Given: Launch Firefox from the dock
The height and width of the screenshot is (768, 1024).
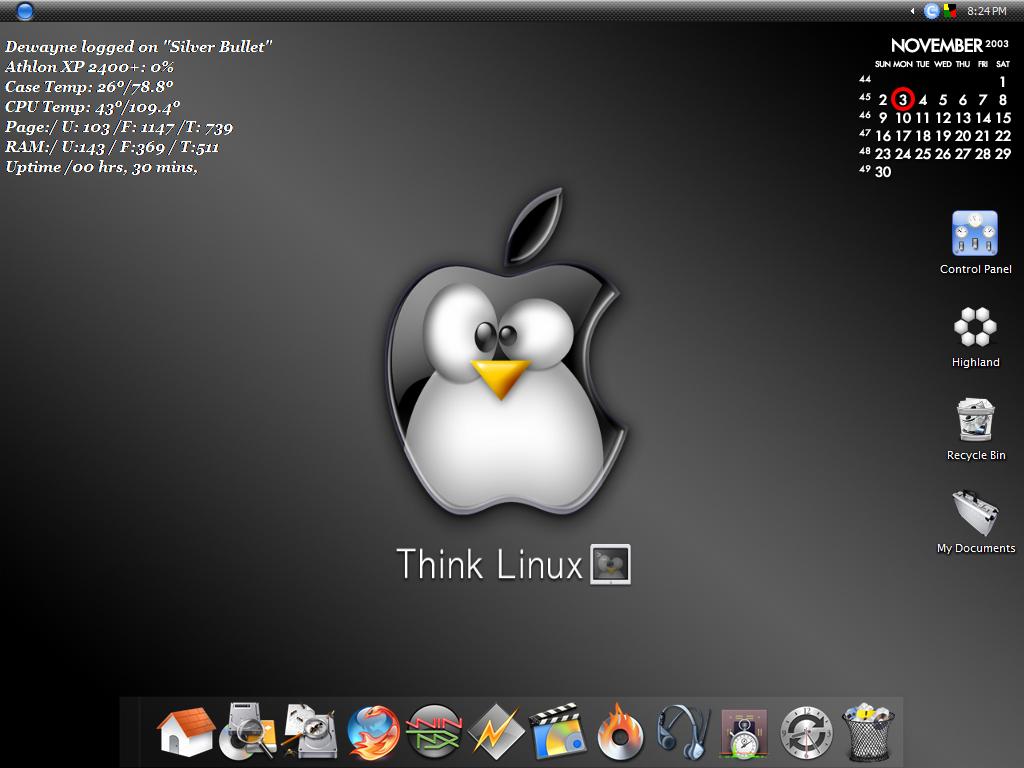Looking at the screenshot, I should (x=373, y=733).
